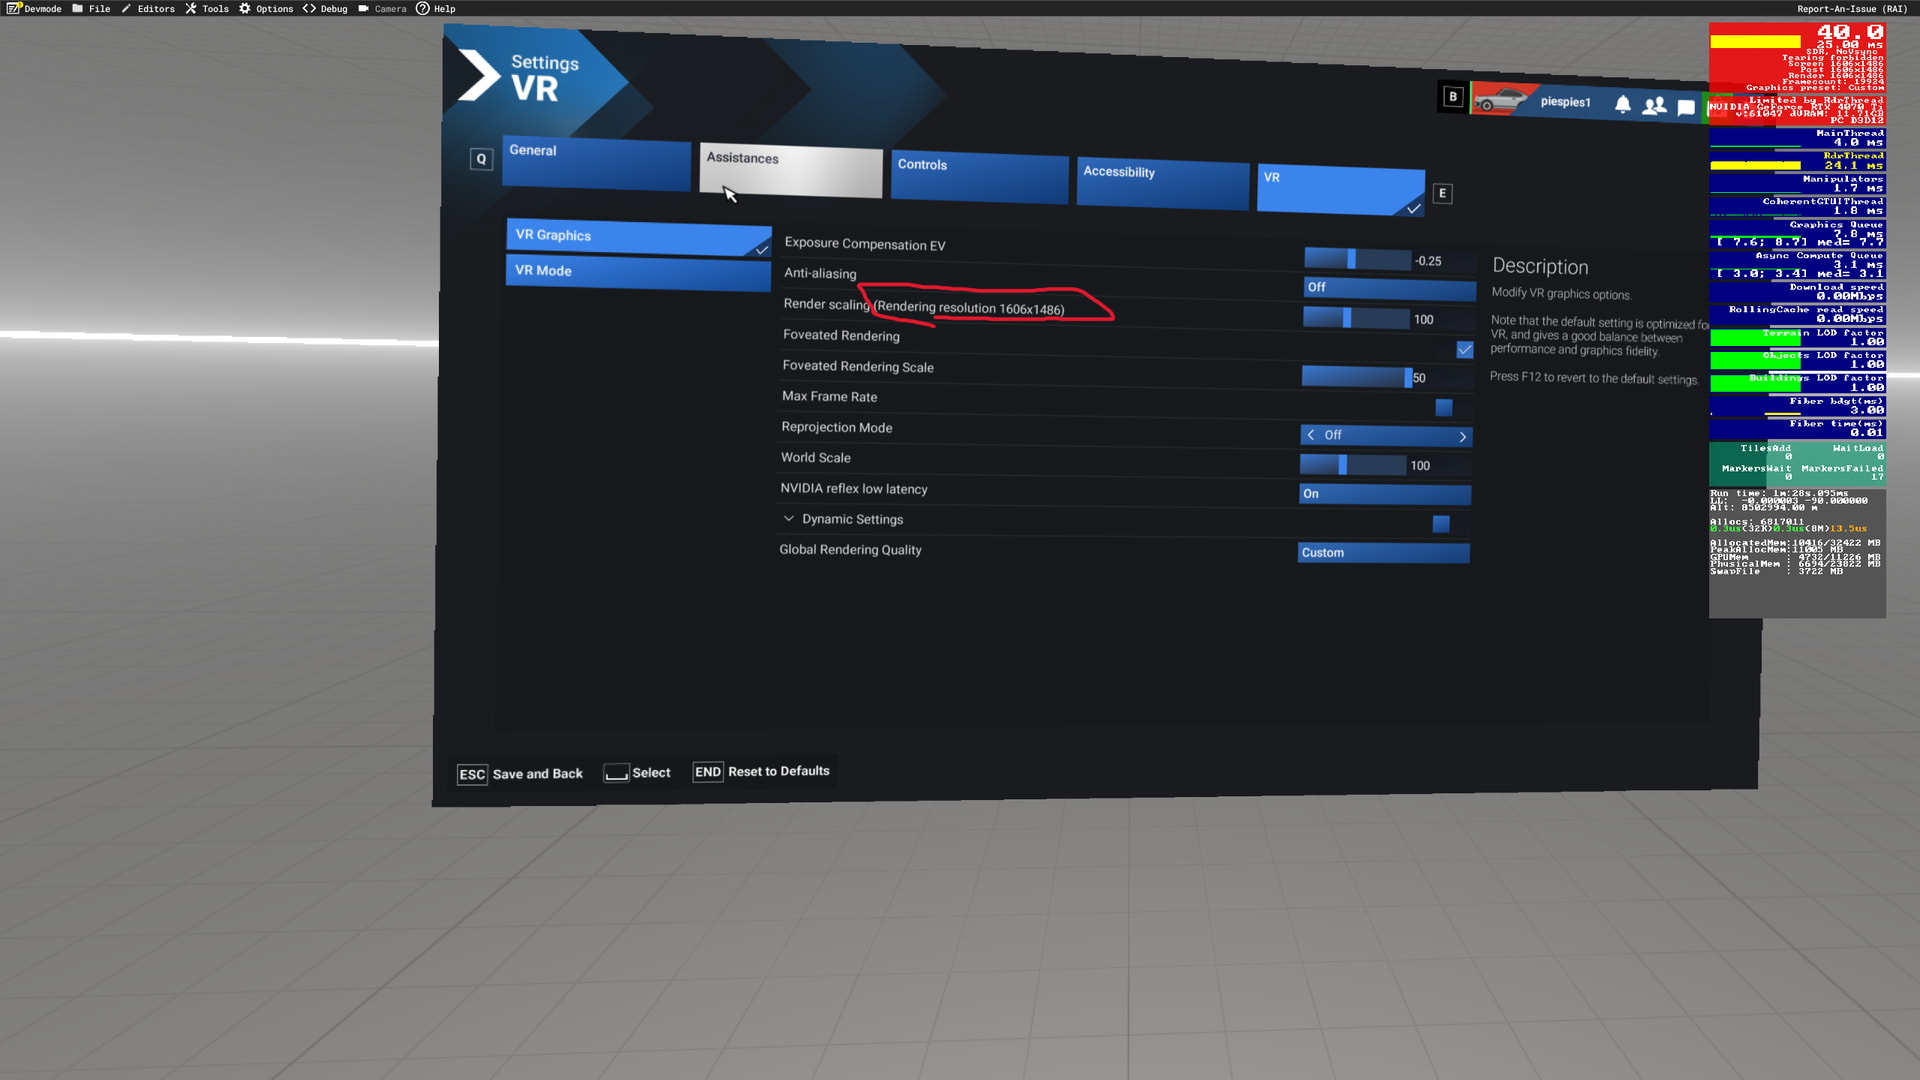Open the NVIDIA reflex low latency dropdown
This screenshot has height=1080, width=1920.
coord(1384,494)
